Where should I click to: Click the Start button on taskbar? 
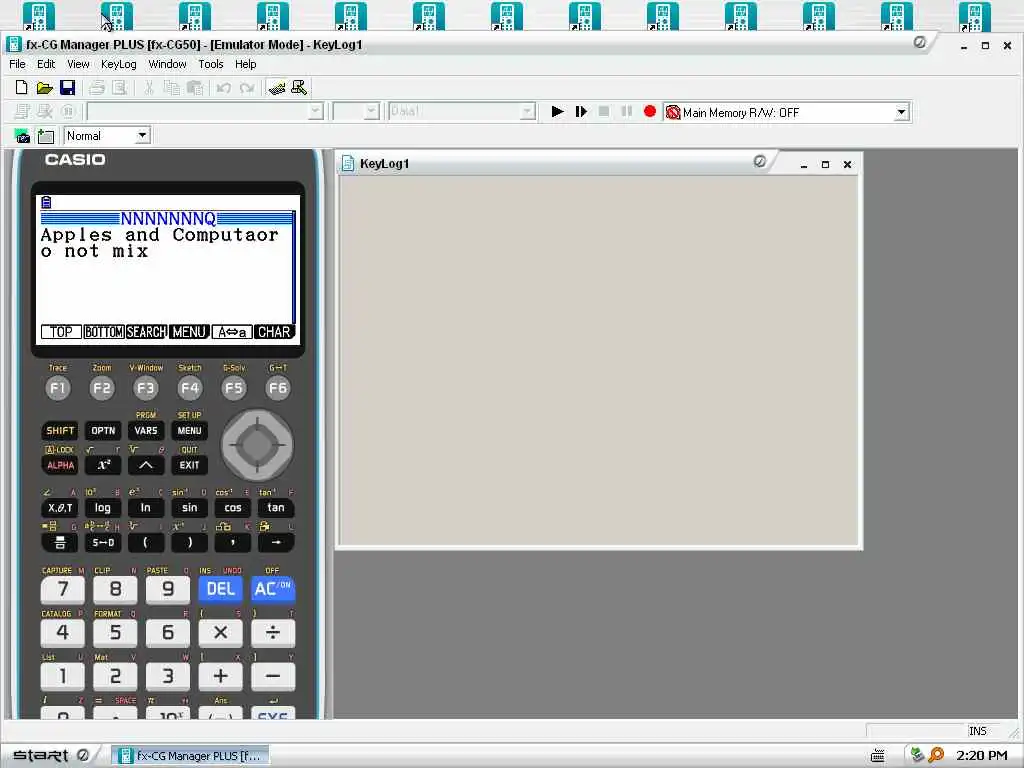point(50,756)
